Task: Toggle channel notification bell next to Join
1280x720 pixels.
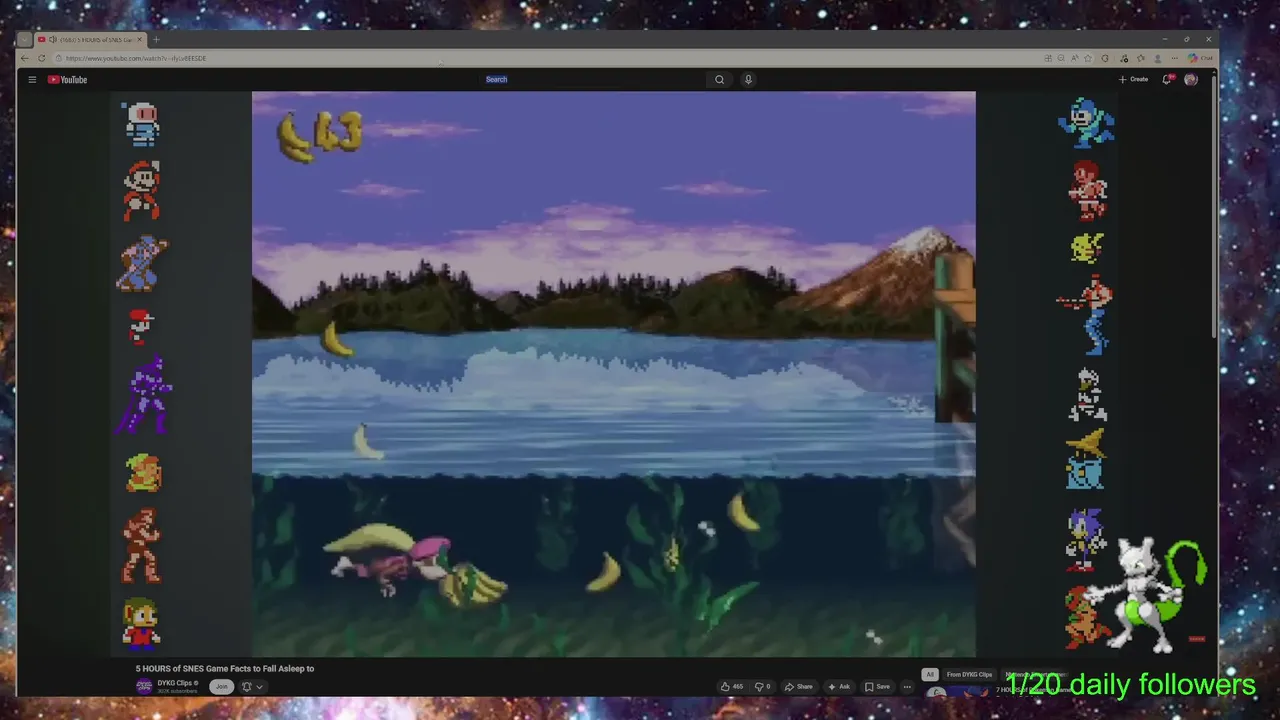Action: coord(246,686)
